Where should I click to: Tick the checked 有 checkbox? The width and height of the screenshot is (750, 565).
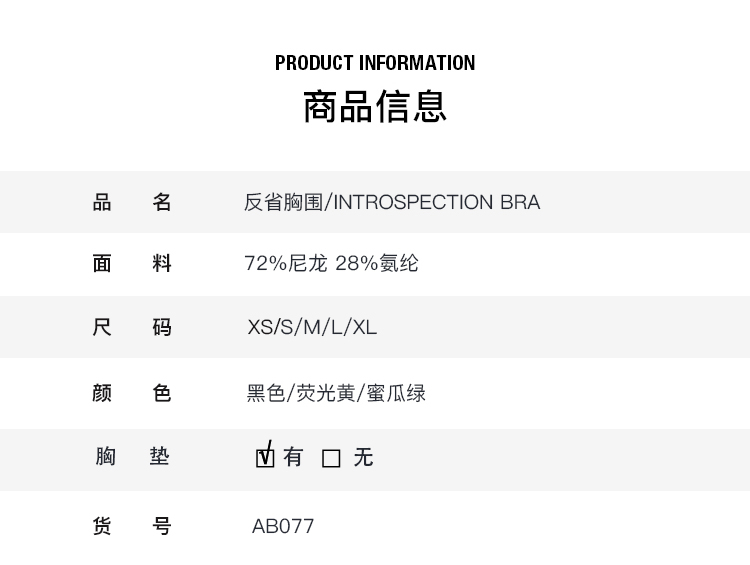[x=265, y=458]
